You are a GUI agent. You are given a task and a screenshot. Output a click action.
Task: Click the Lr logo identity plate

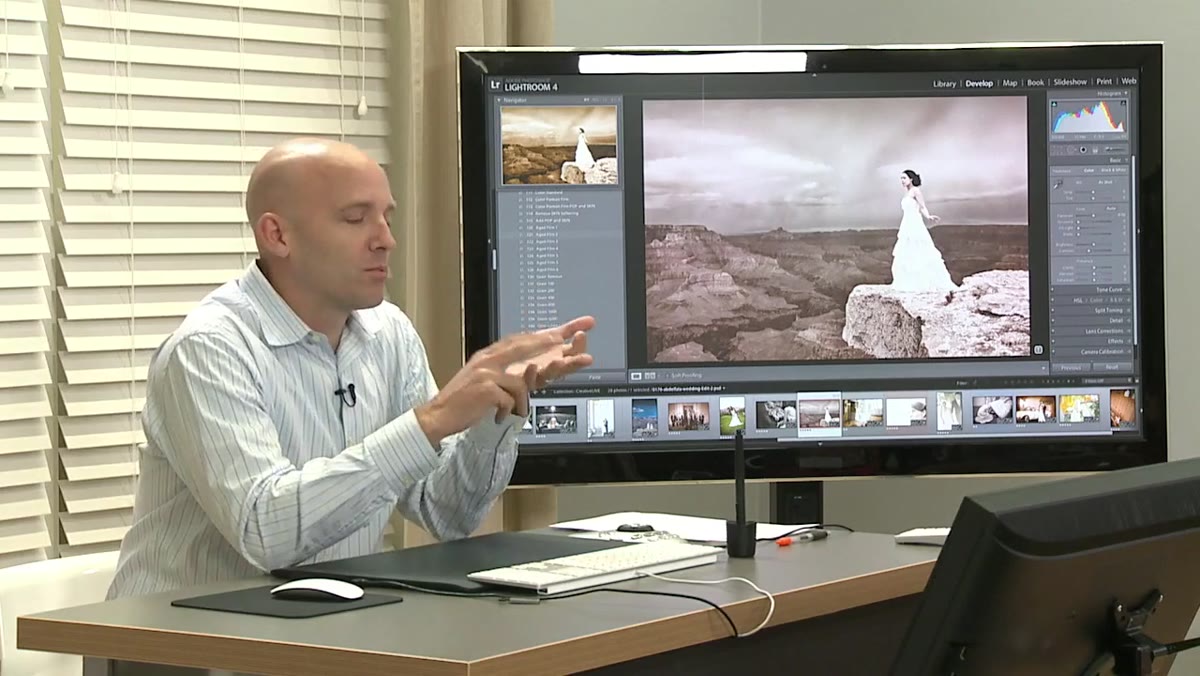pos(496,85)
